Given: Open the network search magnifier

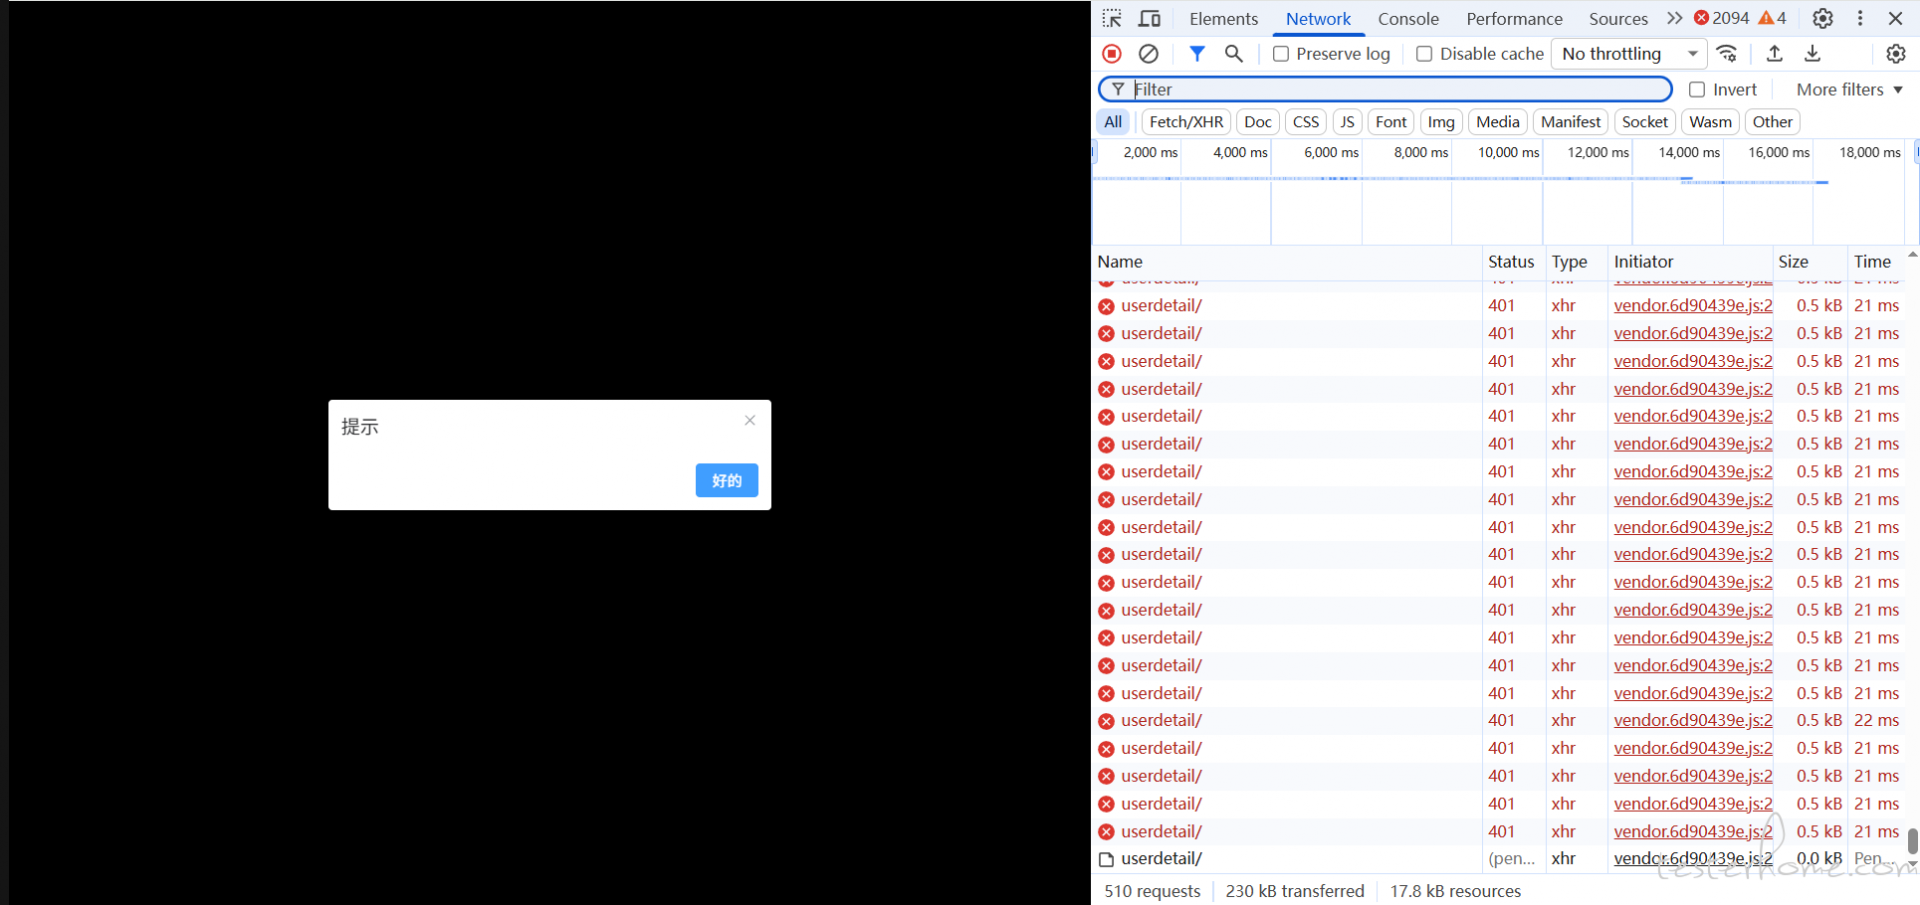Looking at the screenshot, I should [x=1234, y=54].
